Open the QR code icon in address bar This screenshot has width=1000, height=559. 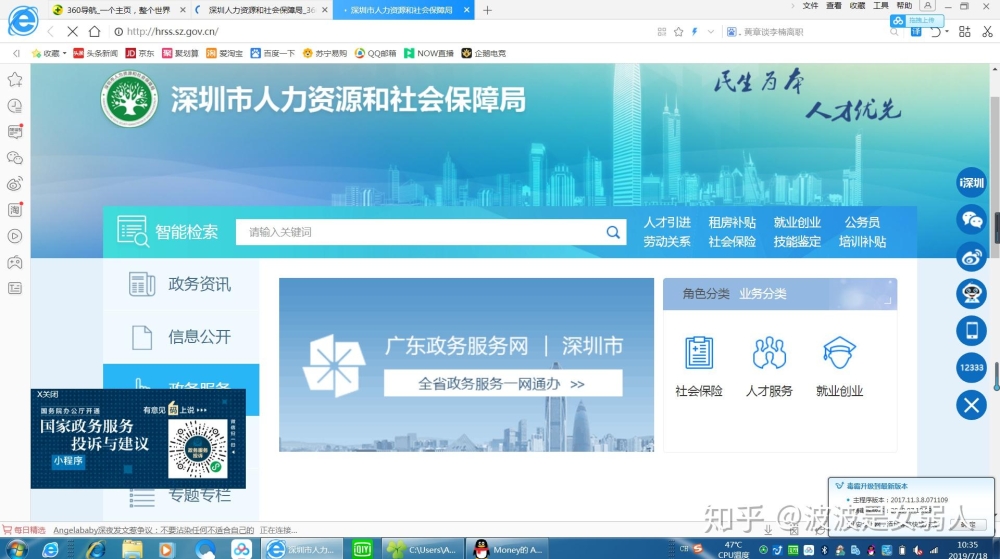click(662, 31)
